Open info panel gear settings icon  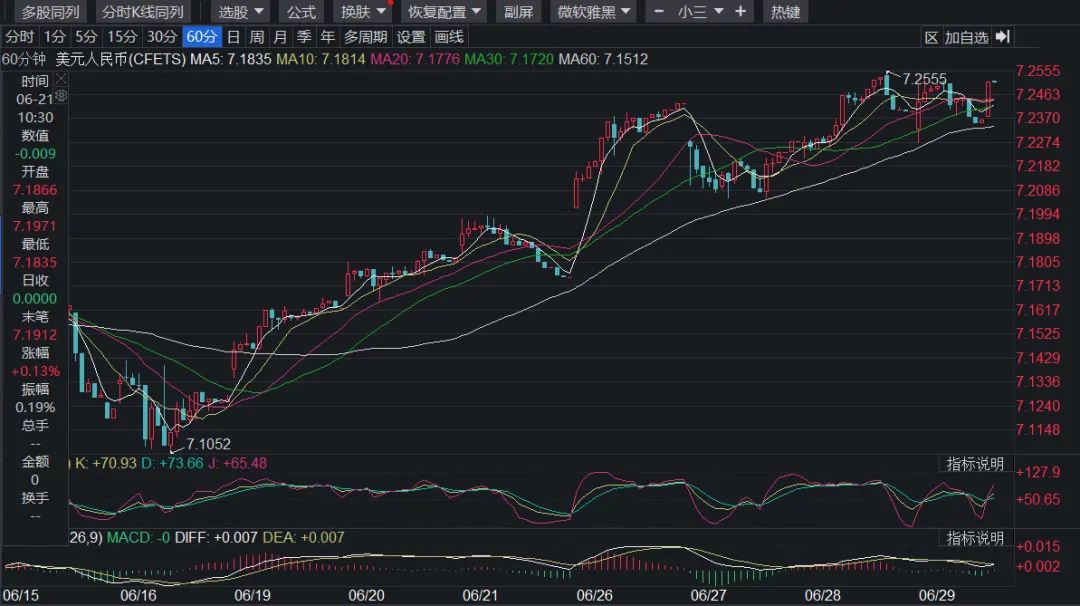tap(61, 96)
